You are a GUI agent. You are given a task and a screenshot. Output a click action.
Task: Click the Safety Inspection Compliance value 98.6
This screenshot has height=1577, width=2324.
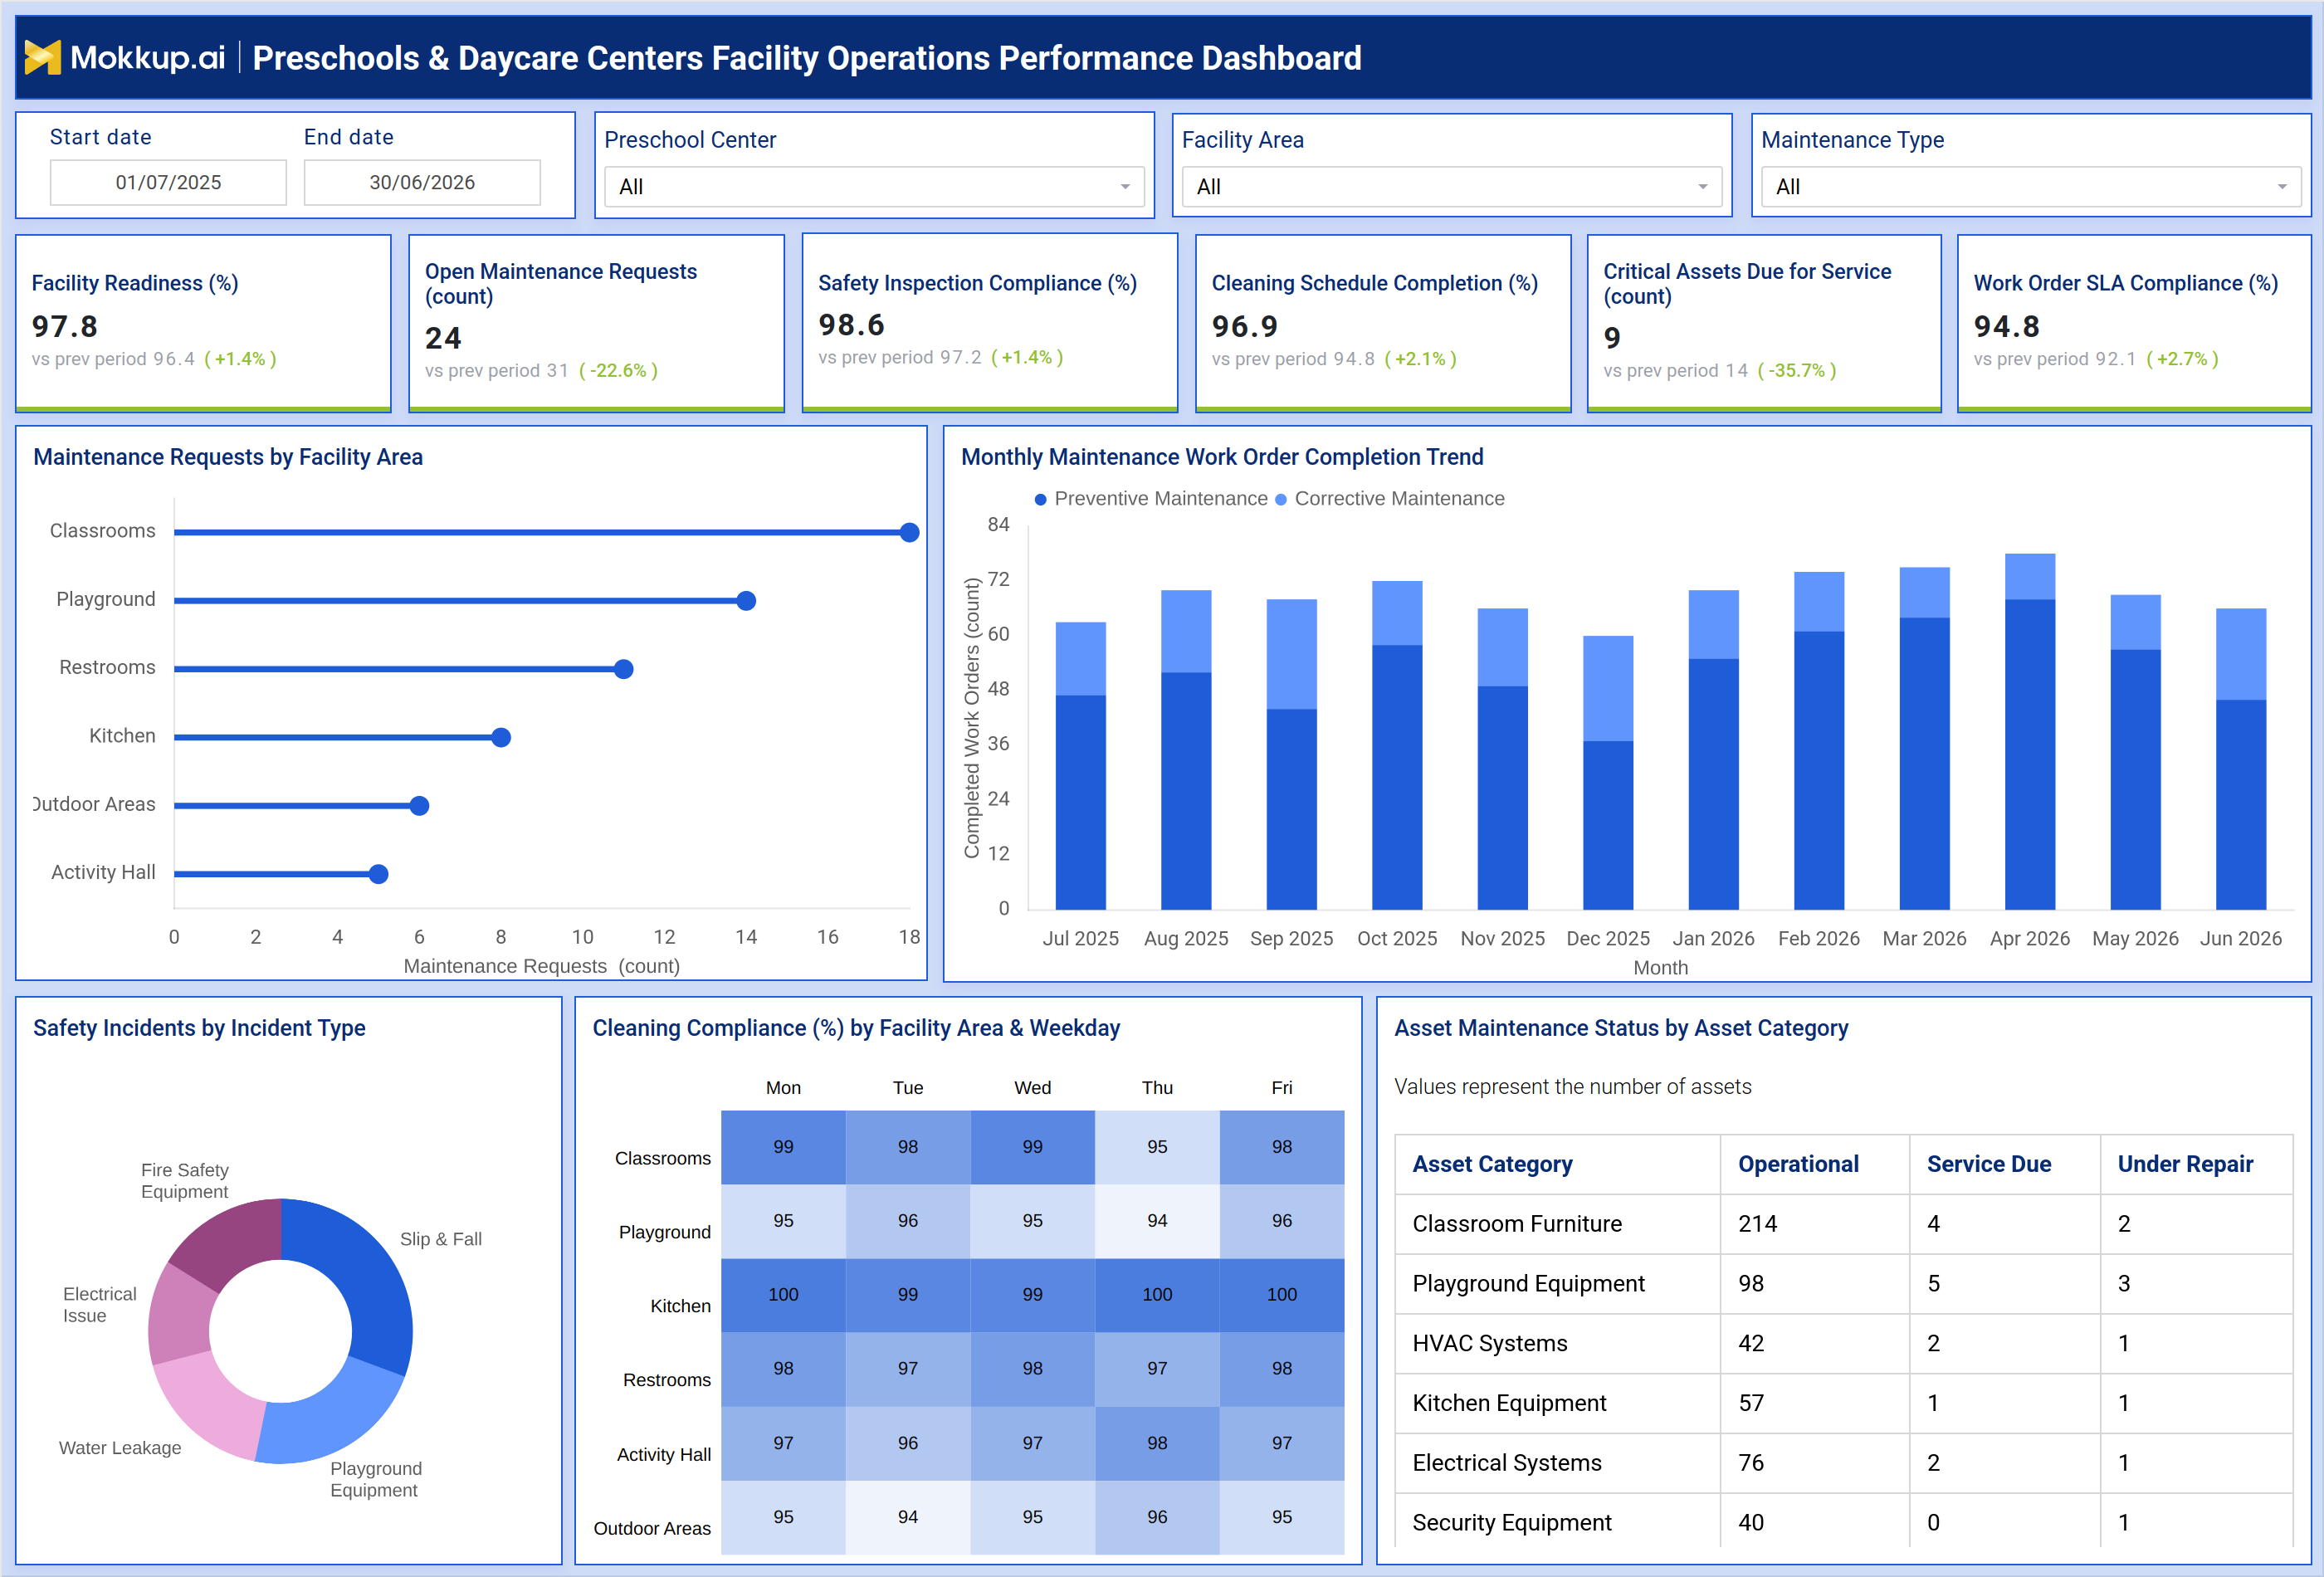pyautogui.click(x=851, y=325)
